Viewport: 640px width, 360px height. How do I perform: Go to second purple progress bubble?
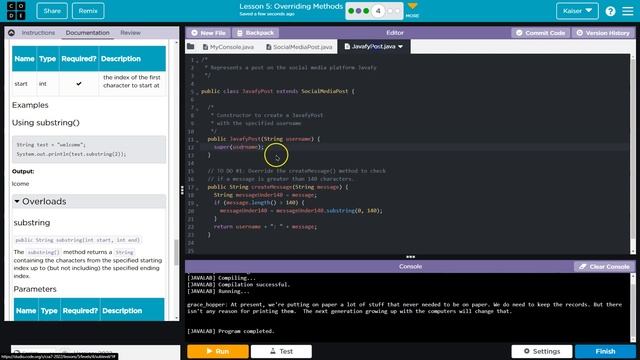point(358,11)
